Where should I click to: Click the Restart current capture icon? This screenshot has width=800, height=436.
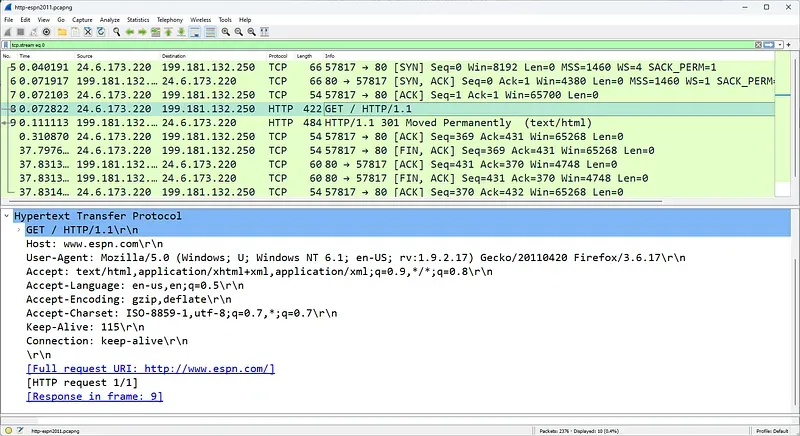(33, 32)
